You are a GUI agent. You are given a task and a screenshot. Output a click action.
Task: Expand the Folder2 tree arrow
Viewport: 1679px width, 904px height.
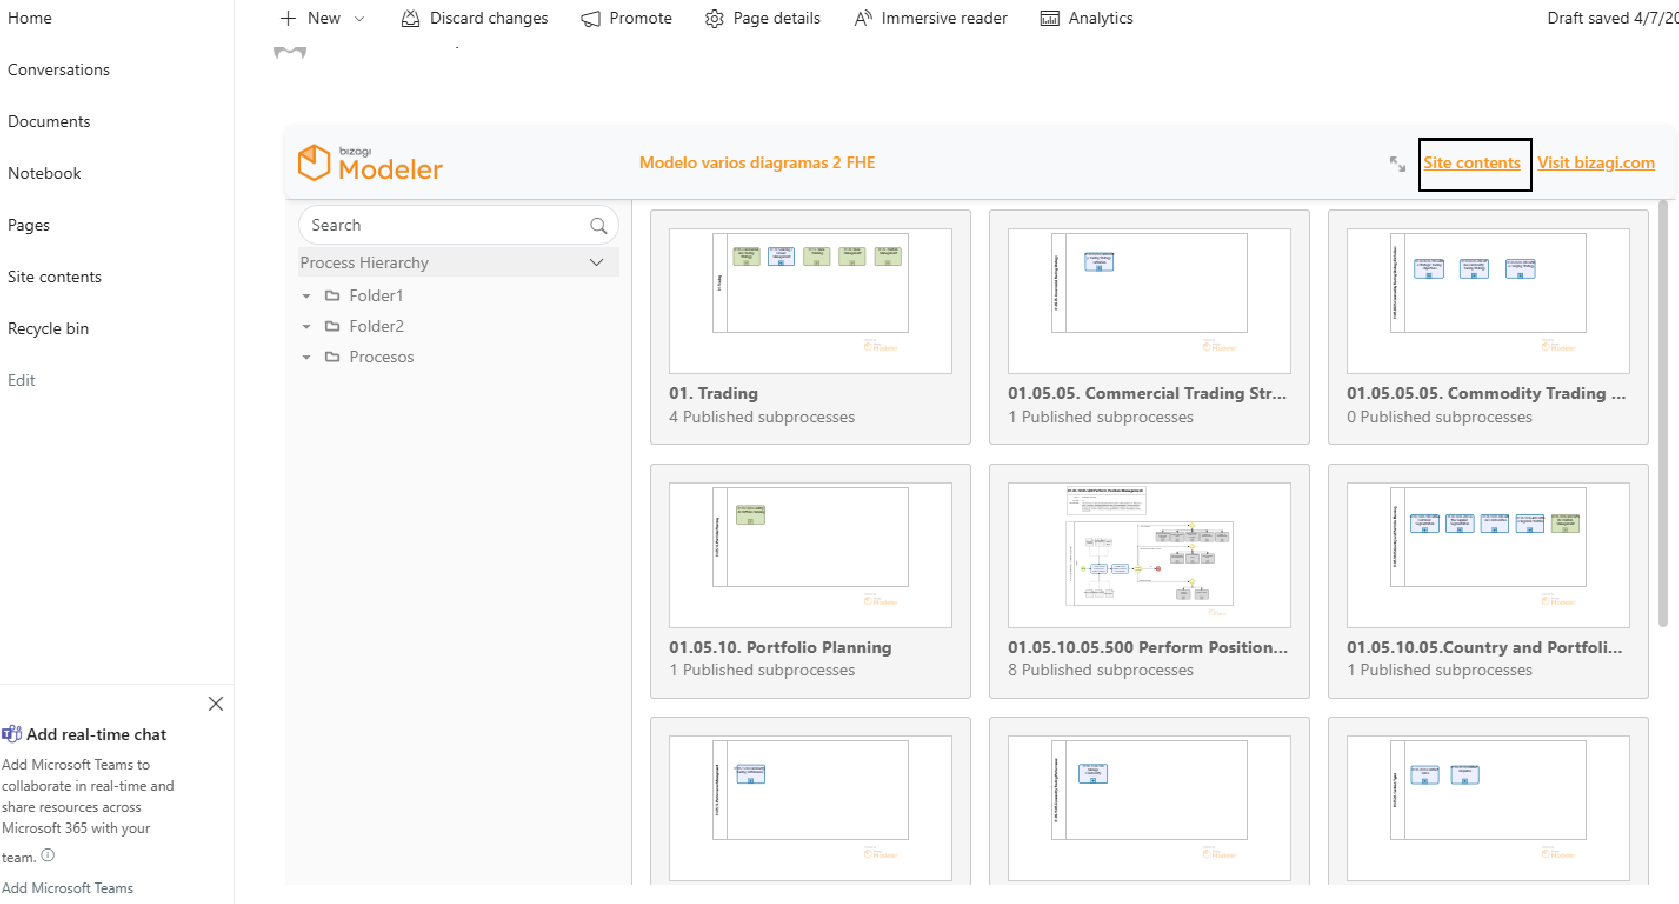[306, 327]
